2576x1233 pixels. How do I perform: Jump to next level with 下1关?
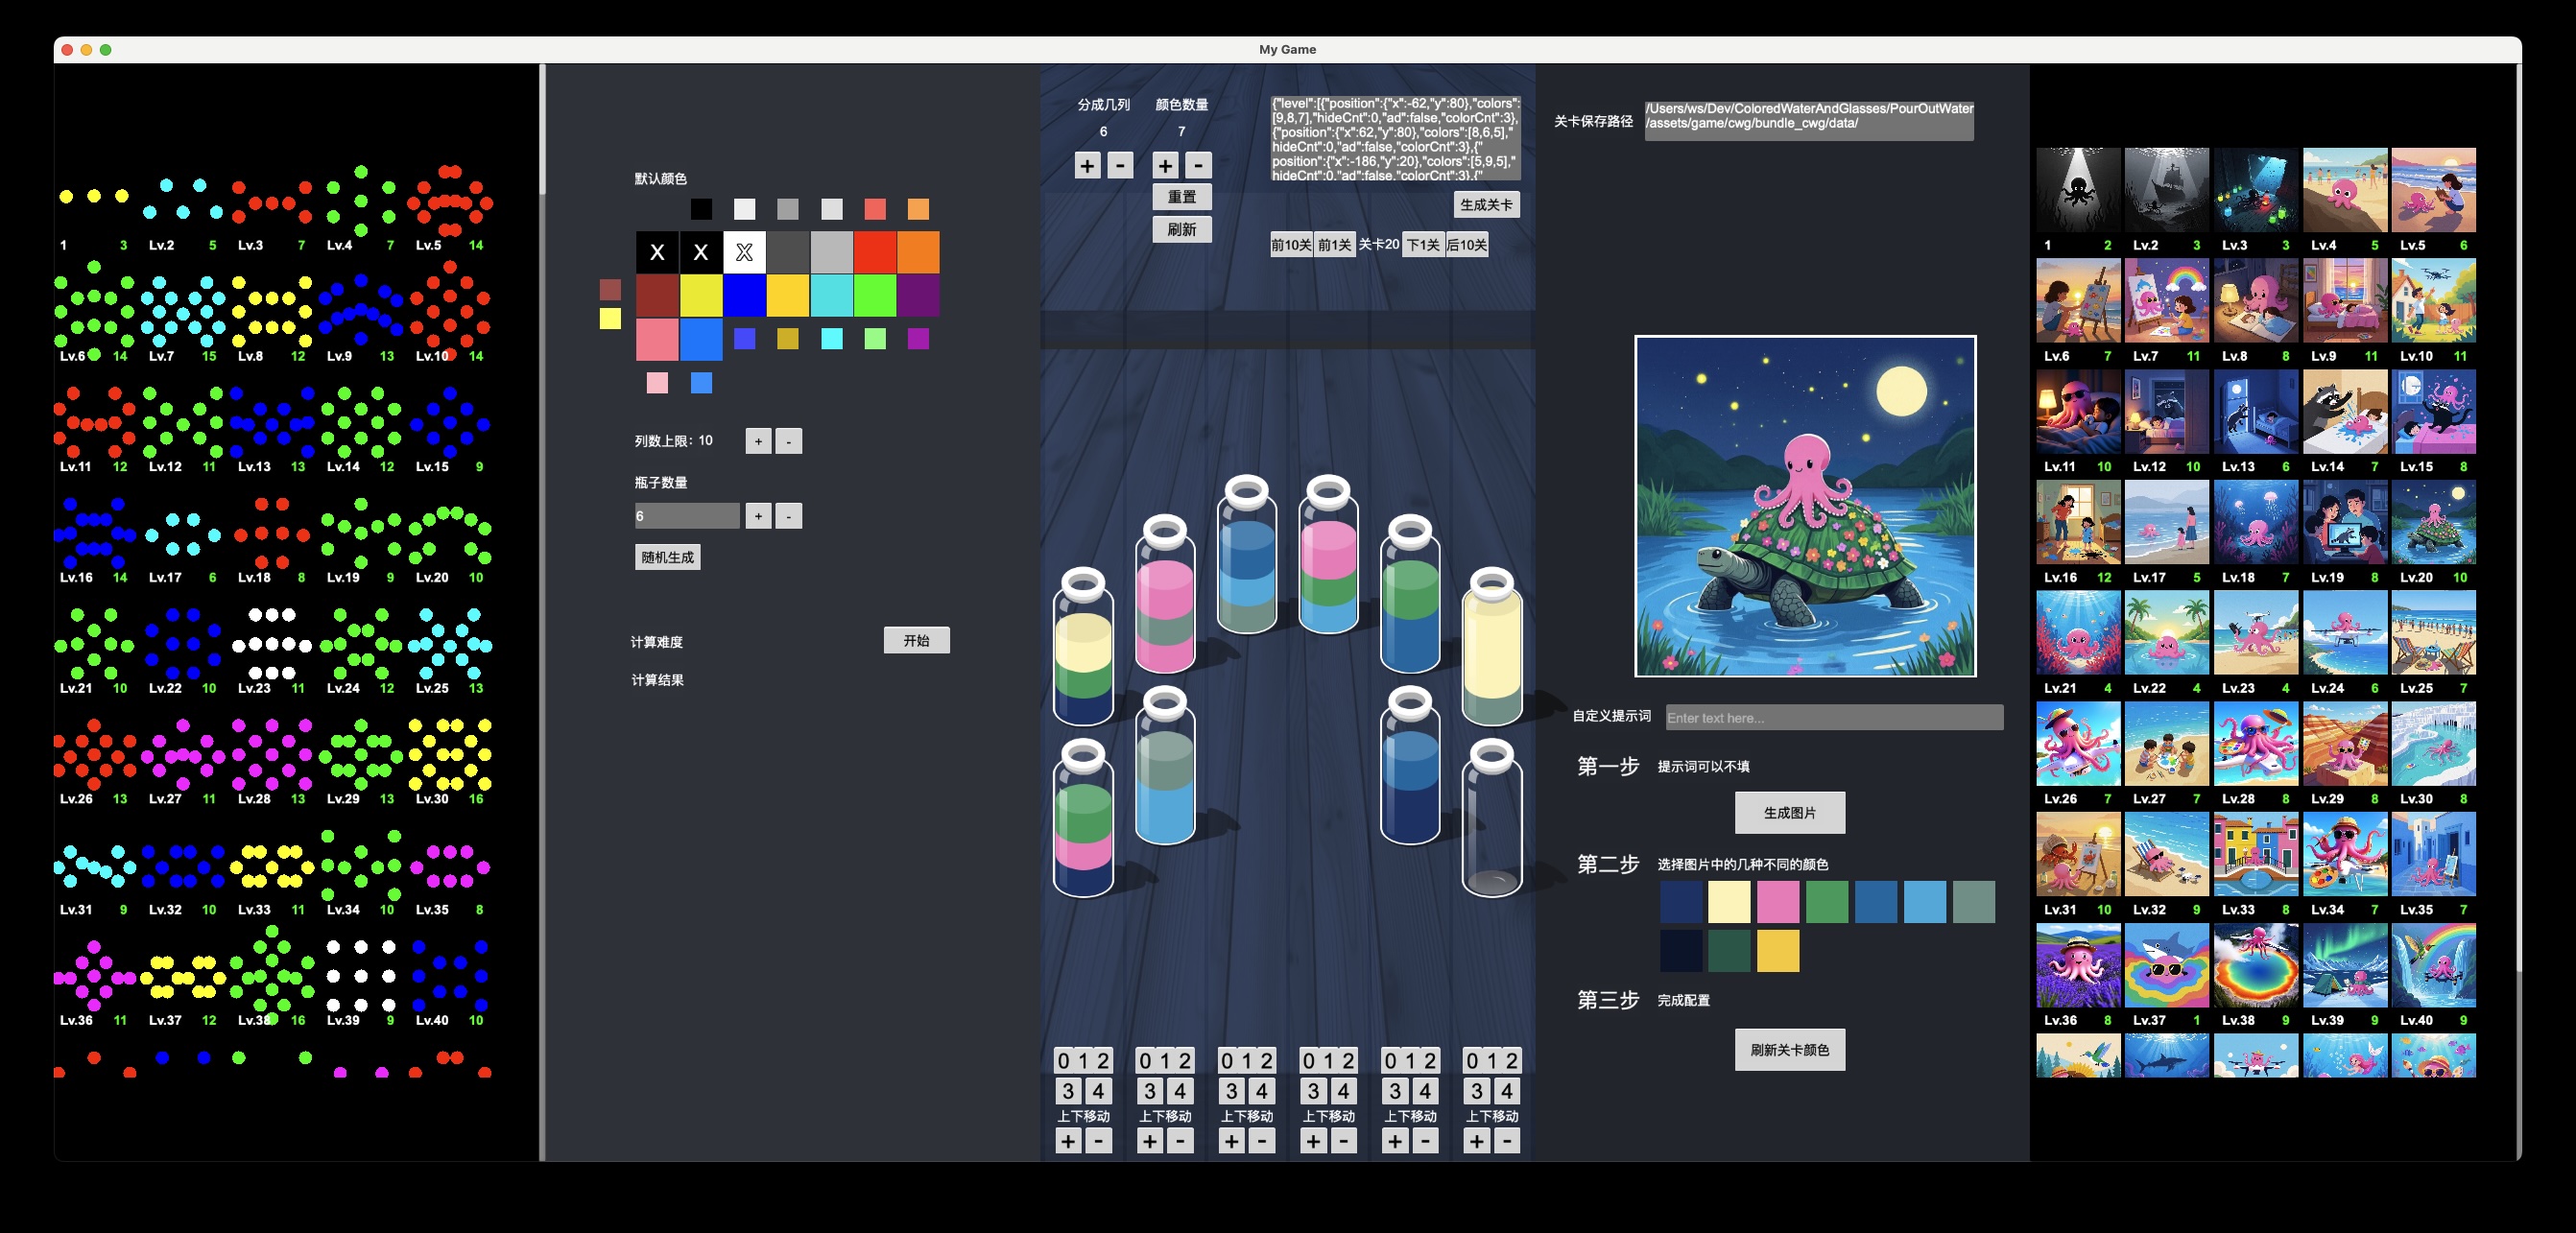click(1422, 245)
